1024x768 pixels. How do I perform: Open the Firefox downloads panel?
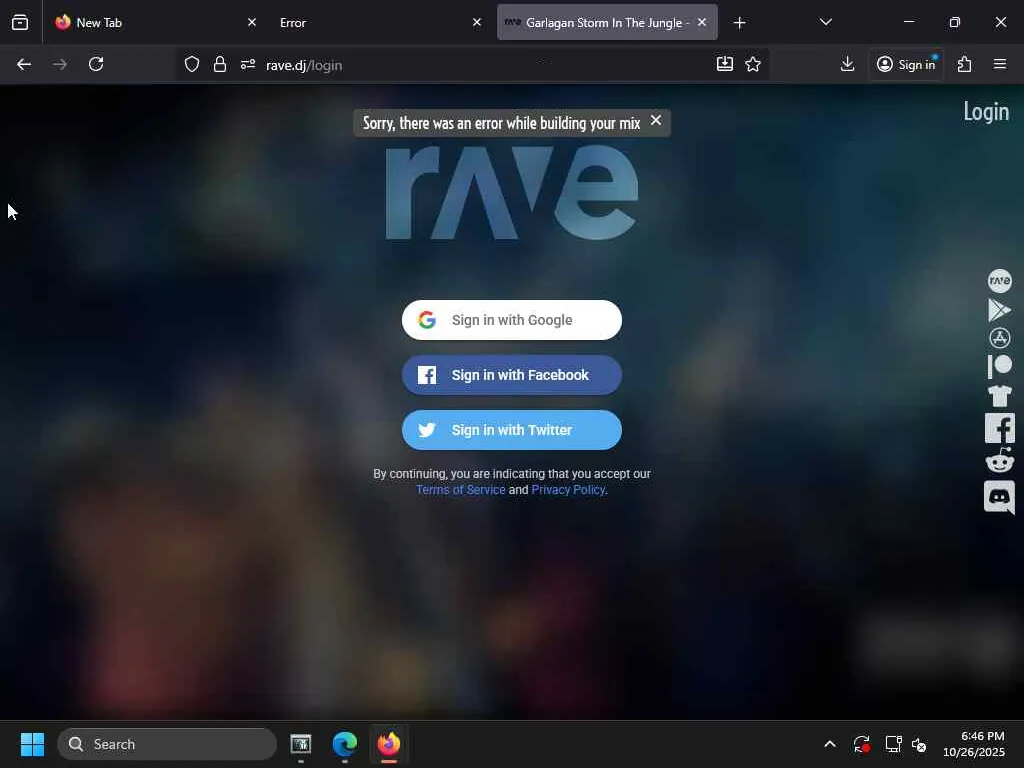tap(847, 64)
